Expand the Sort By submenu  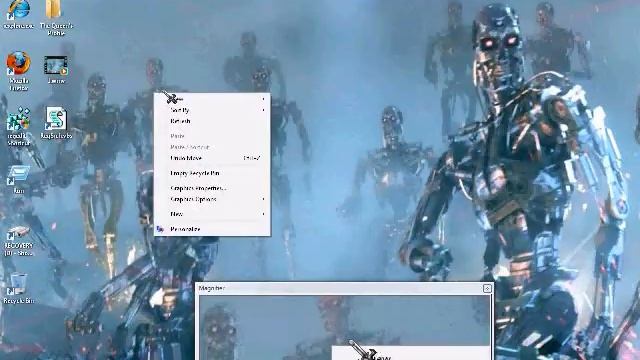coord(212,110)
